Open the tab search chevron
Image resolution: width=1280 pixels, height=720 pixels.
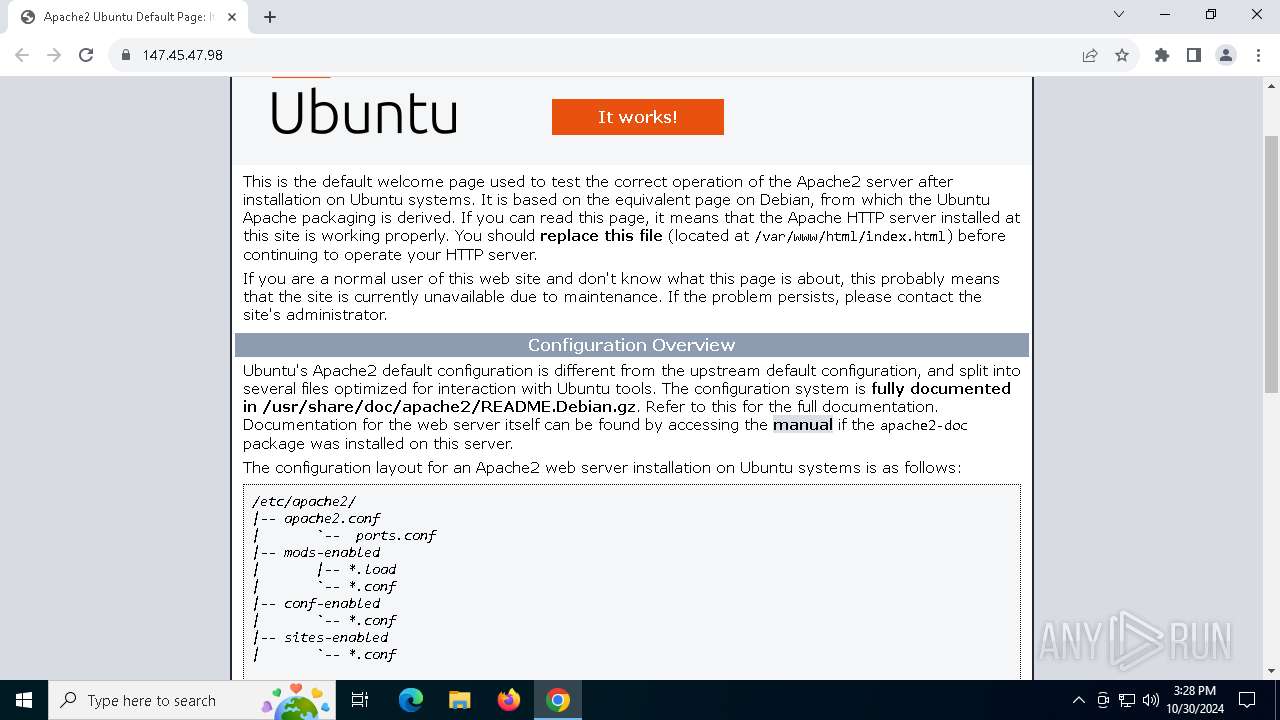click(x=1119, y=14)
